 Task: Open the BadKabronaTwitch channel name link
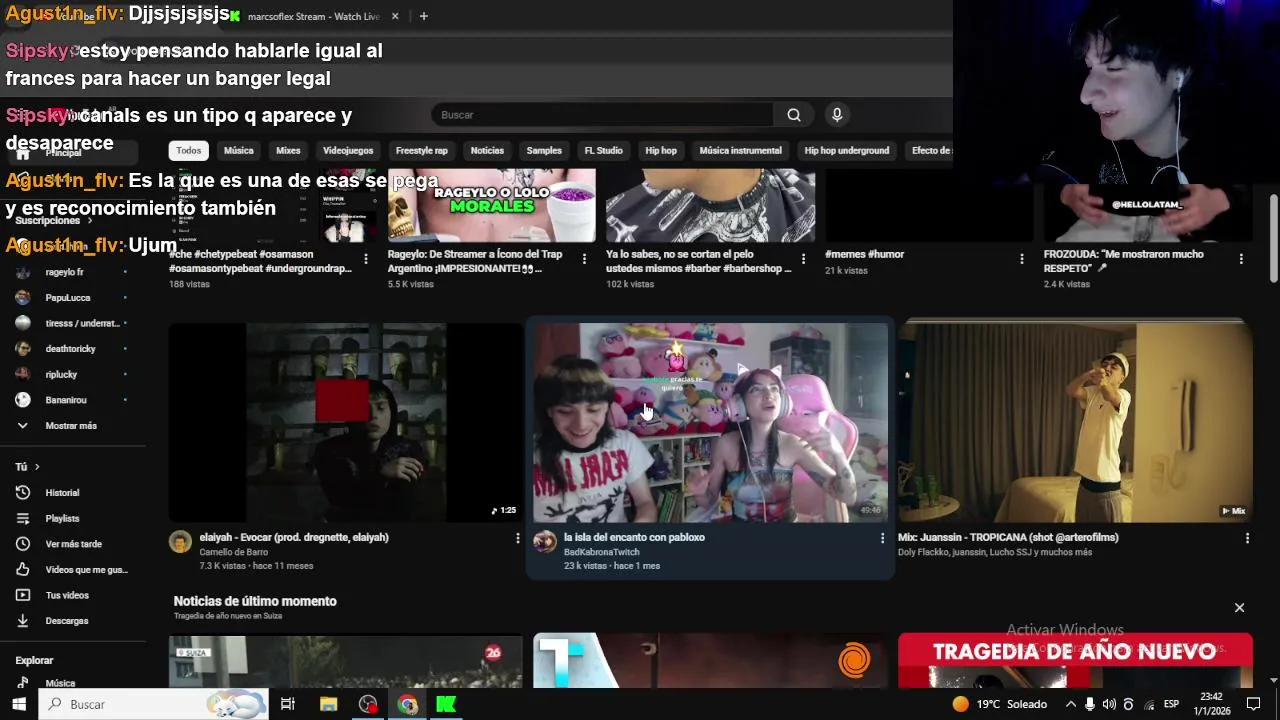tap(601, 552)
